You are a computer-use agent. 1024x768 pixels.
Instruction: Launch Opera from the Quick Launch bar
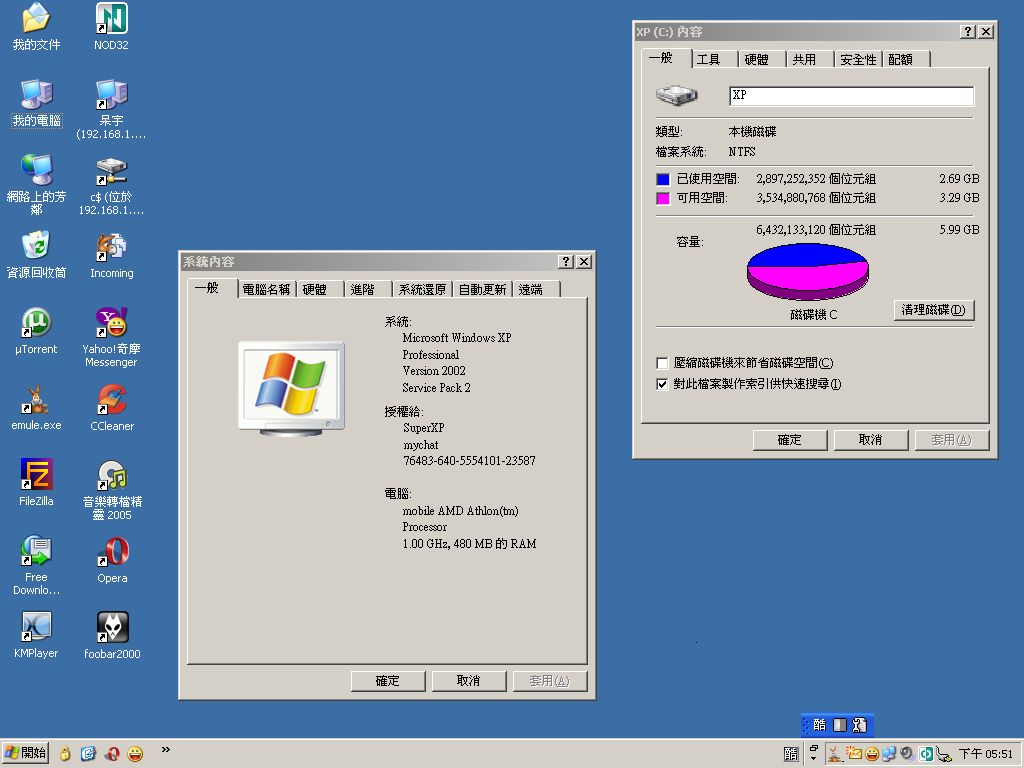(x=112, y=754)
